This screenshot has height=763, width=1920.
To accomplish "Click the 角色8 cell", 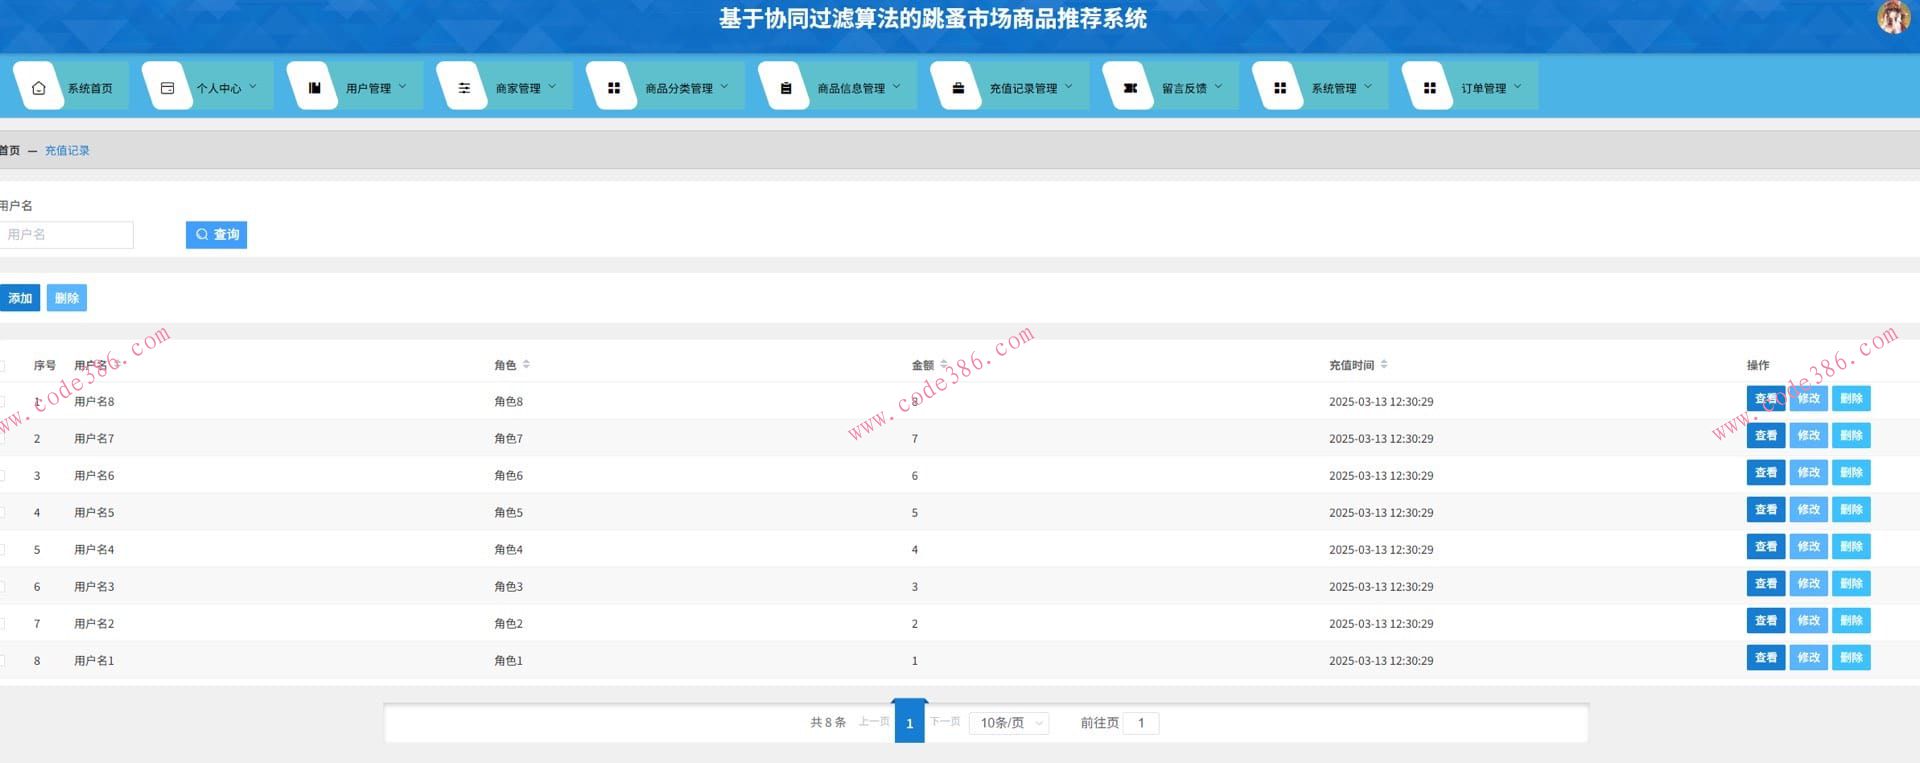I will coord(508,402).
